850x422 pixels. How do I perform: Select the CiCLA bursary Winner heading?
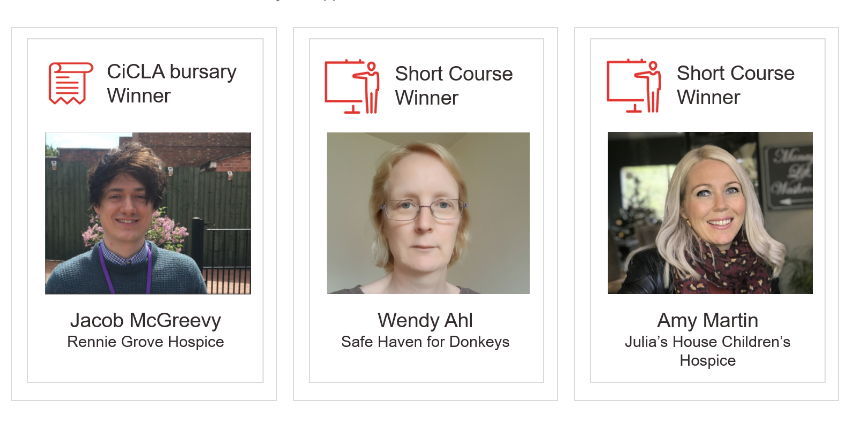171,84
